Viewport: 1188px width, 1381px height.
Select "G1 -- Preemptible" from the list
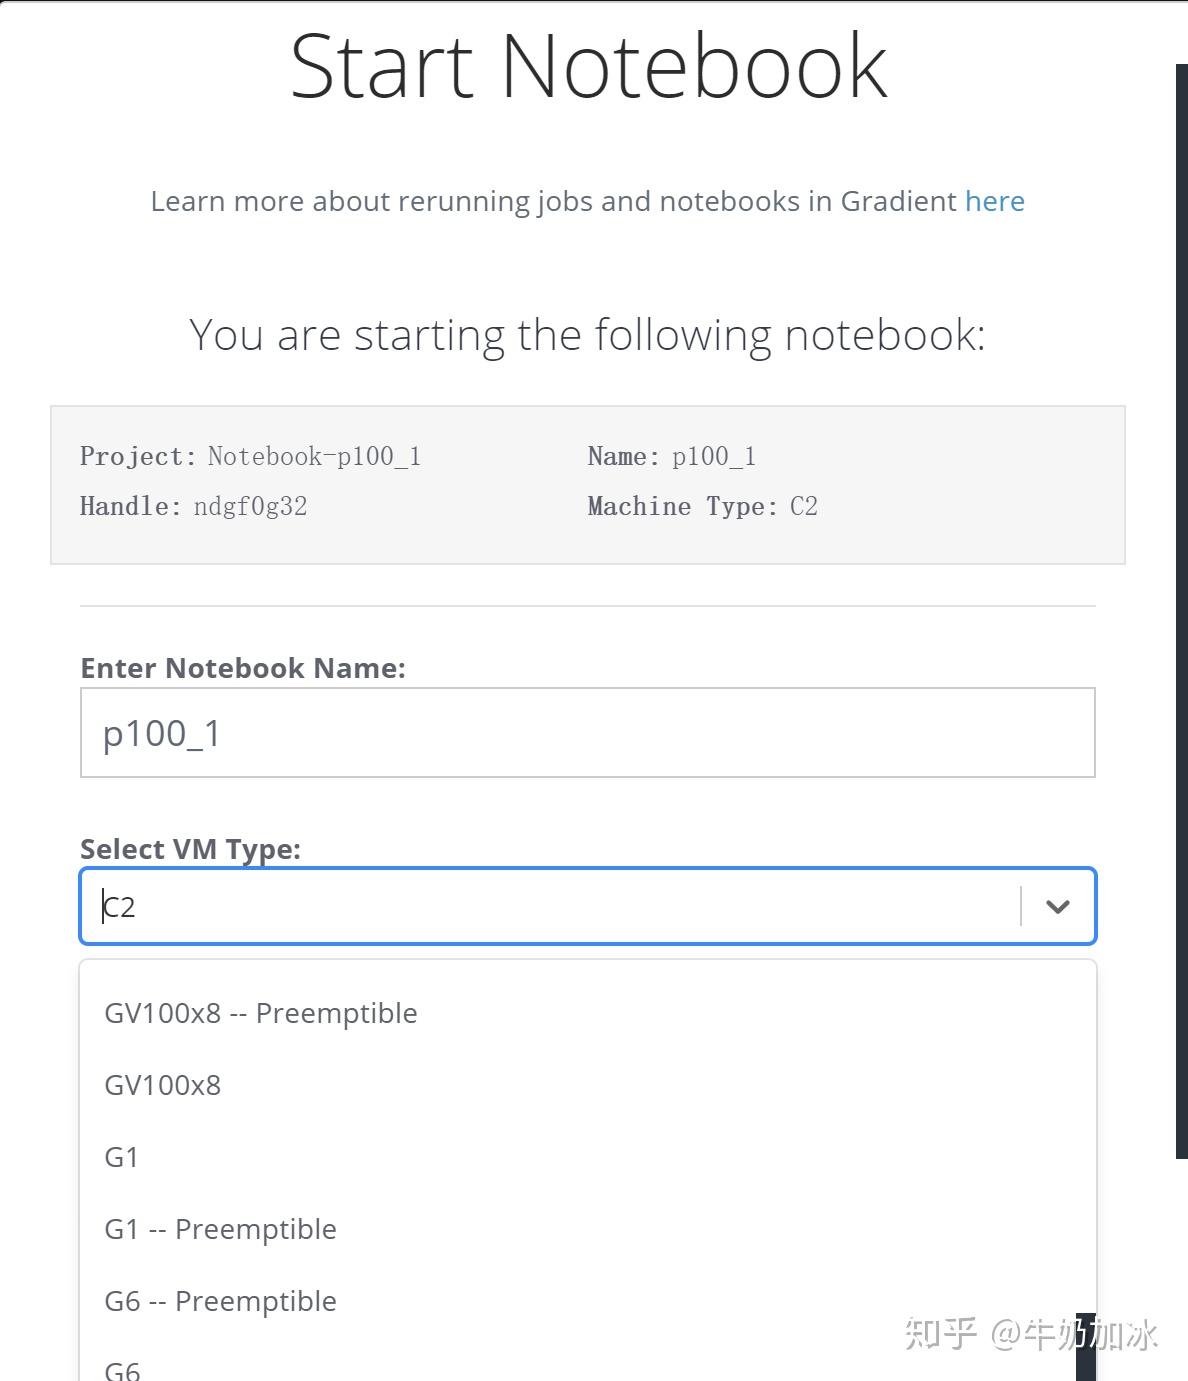coord(221,1229)
